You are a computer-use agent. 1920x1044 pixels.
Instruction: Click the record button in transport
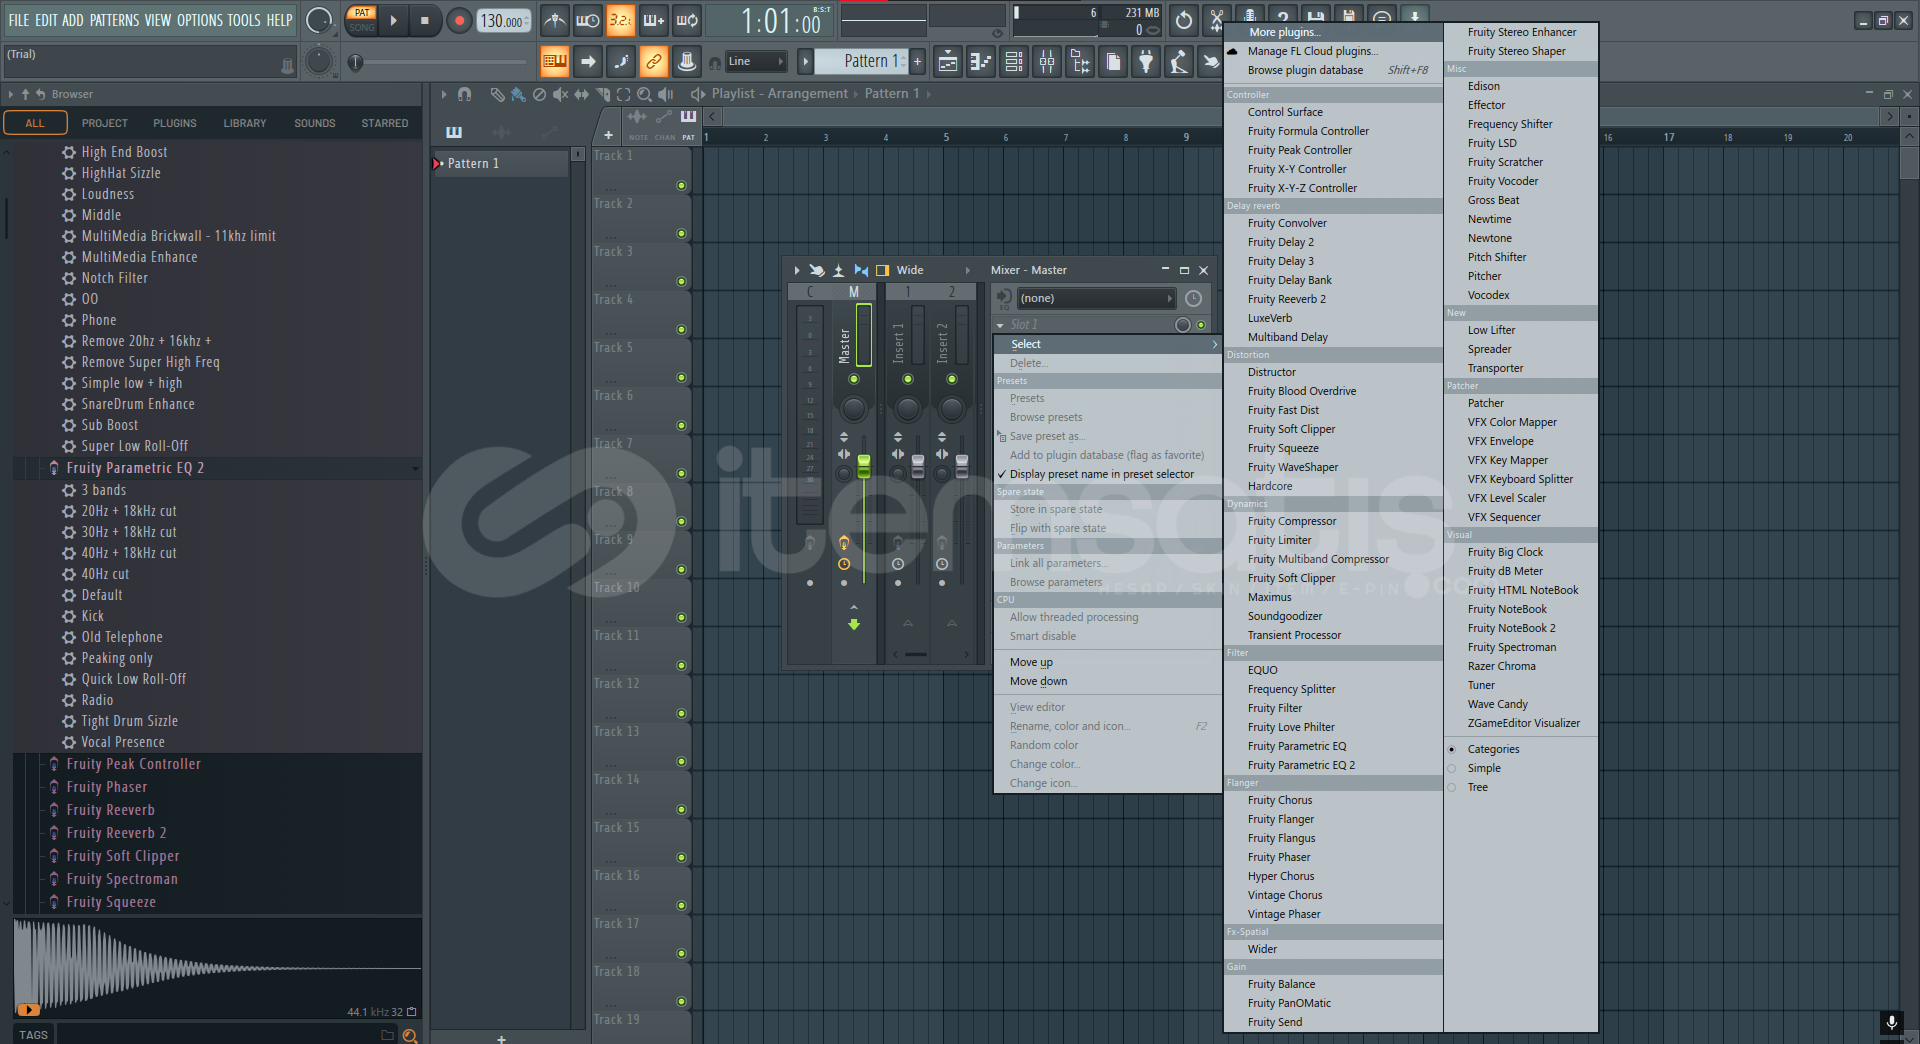click(459, 20)
